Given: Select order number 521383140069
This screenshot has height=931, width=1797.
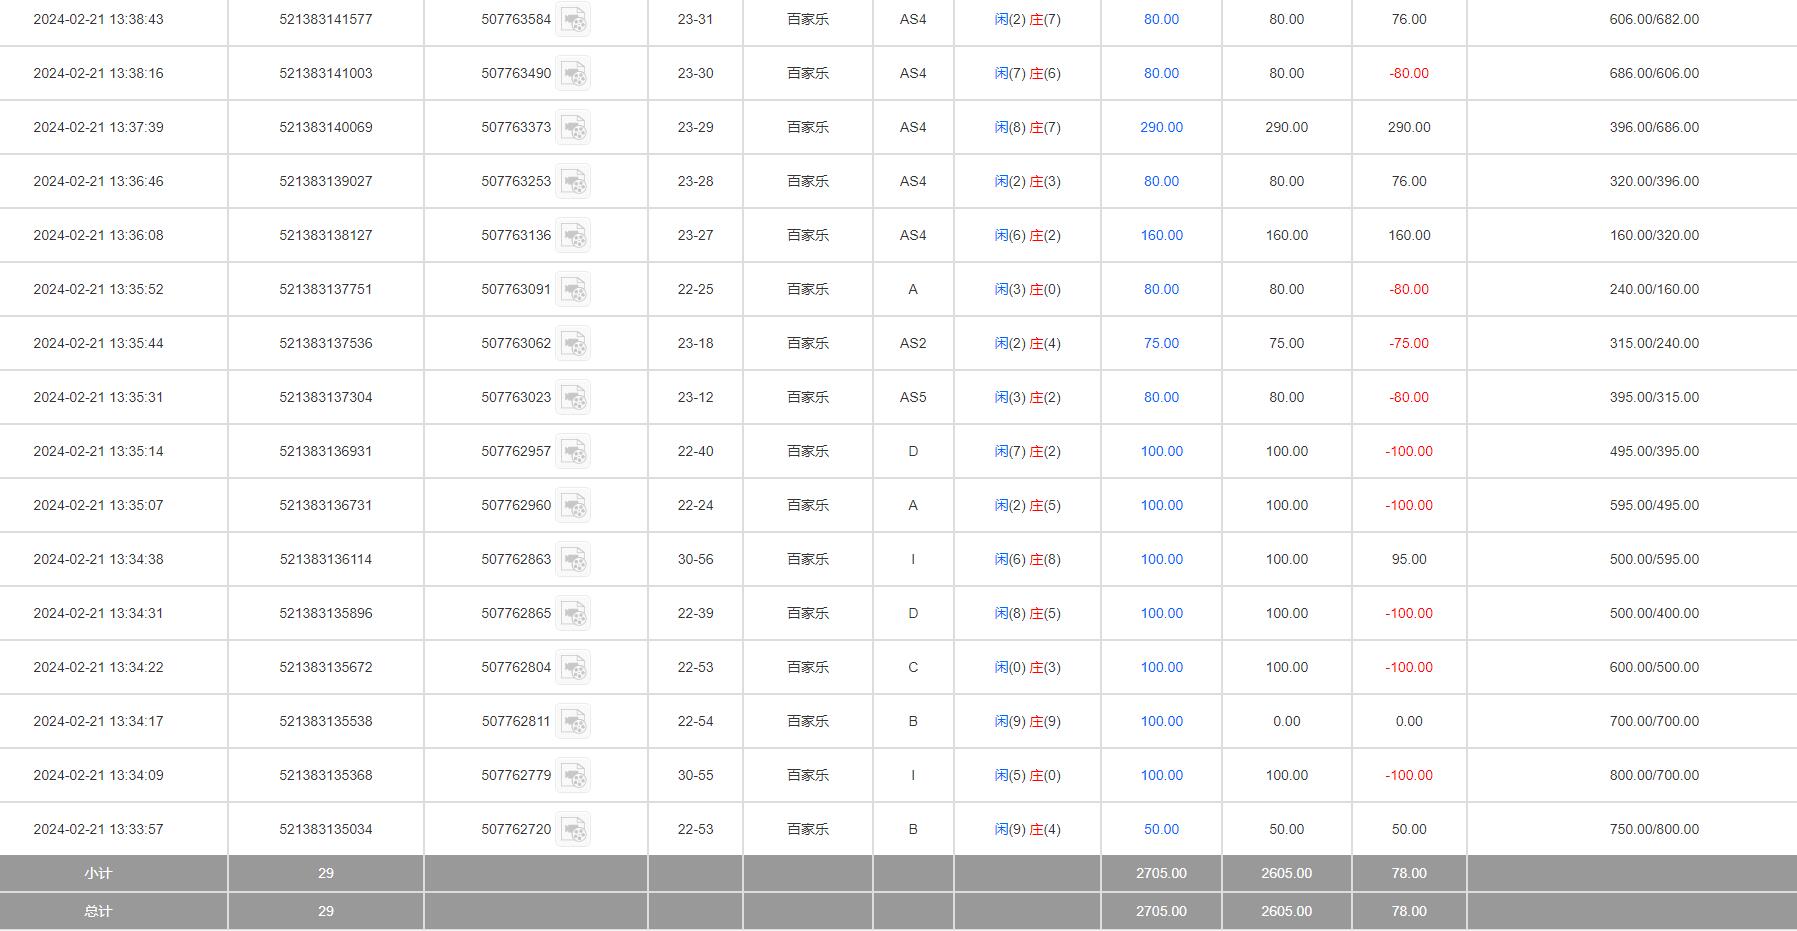Looking at the screenshot, I should 326,127.
